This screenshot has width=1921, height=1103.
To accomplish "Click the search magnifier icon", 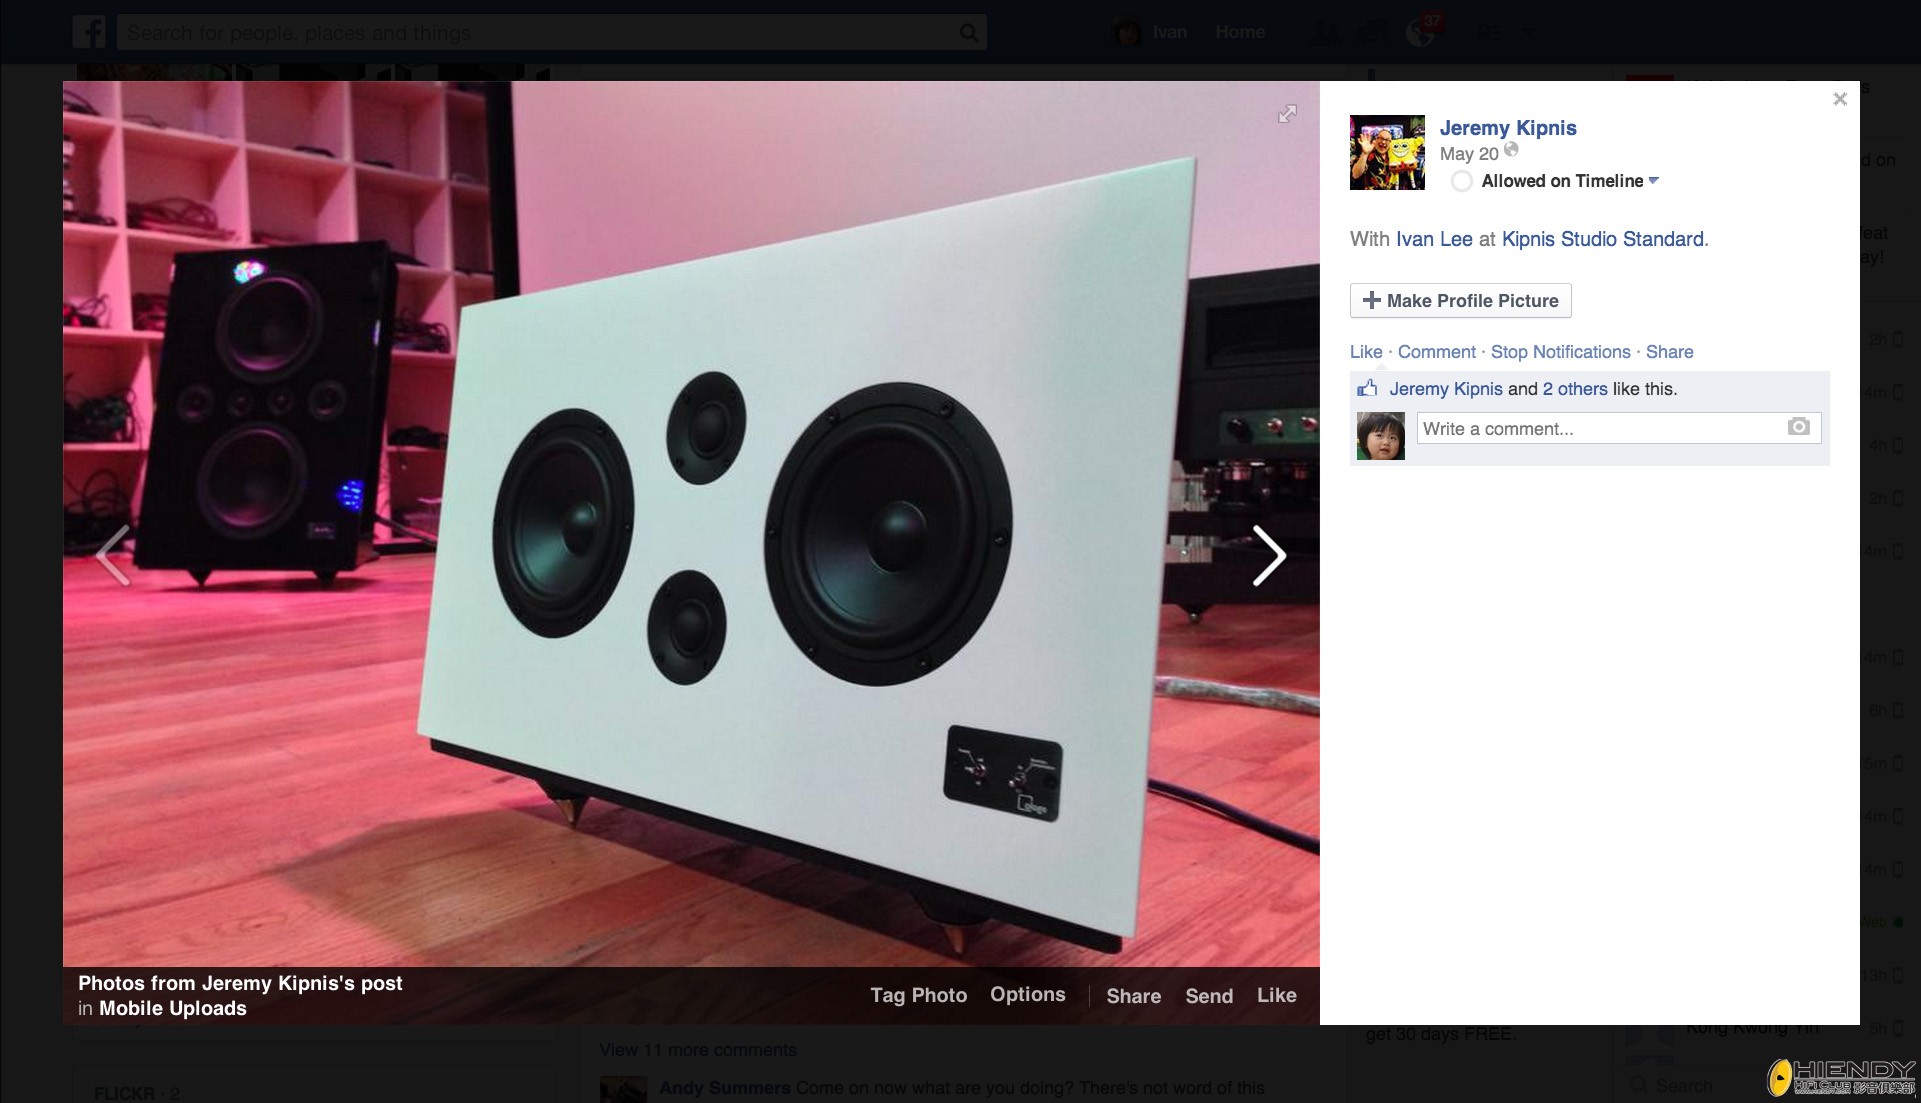I will click(968, 33).
